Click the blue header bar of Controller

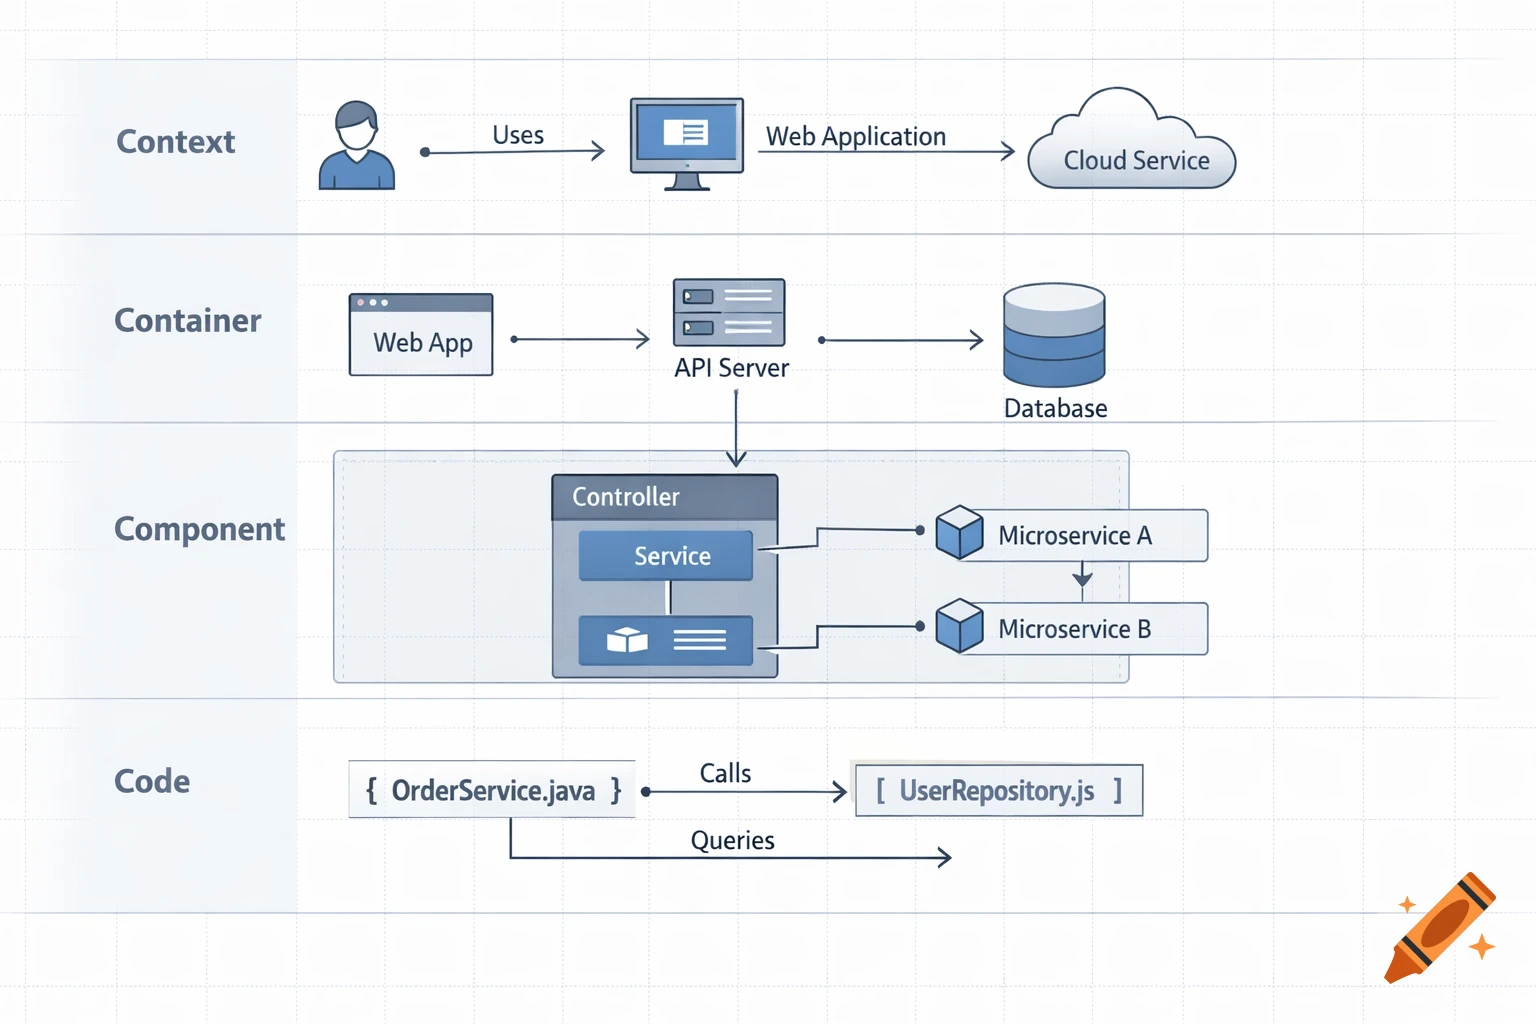click(x=664, y=496)
